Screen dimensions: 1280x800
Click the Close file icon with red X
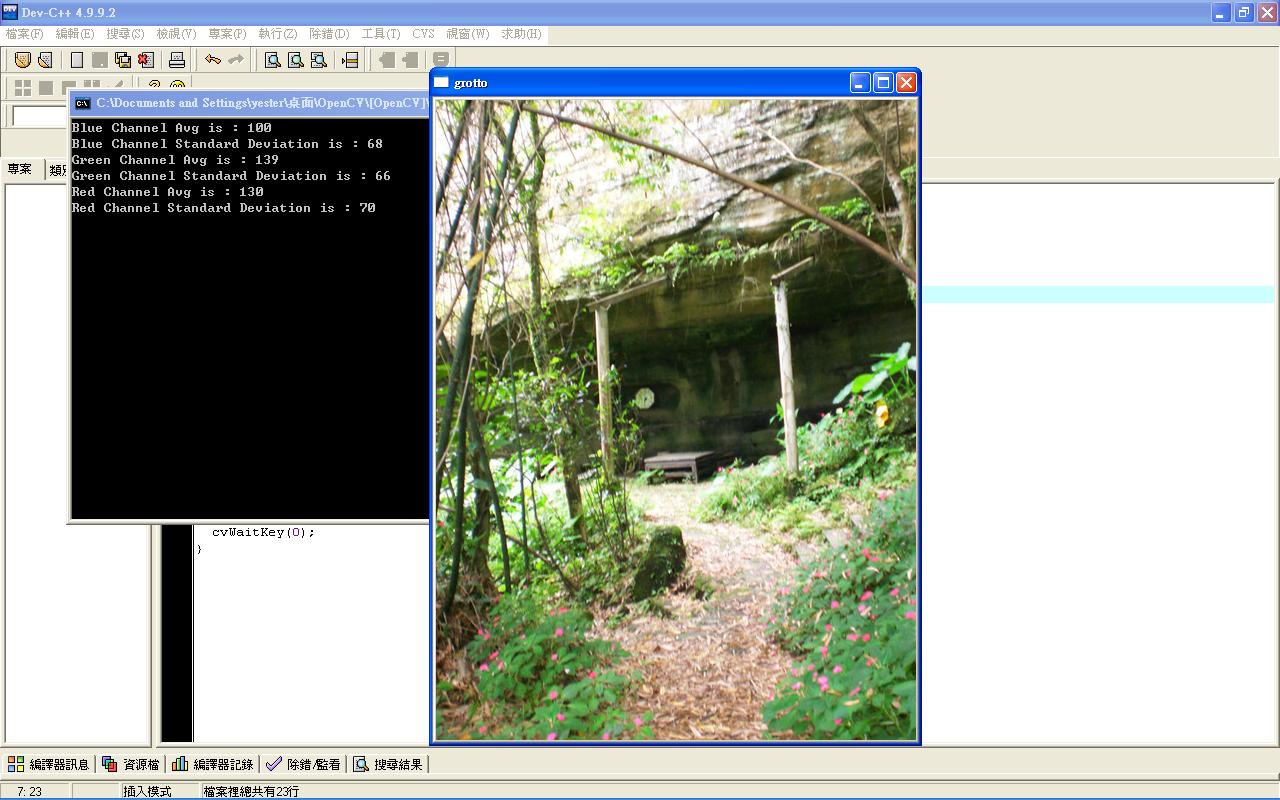click(x=146, y=60)
